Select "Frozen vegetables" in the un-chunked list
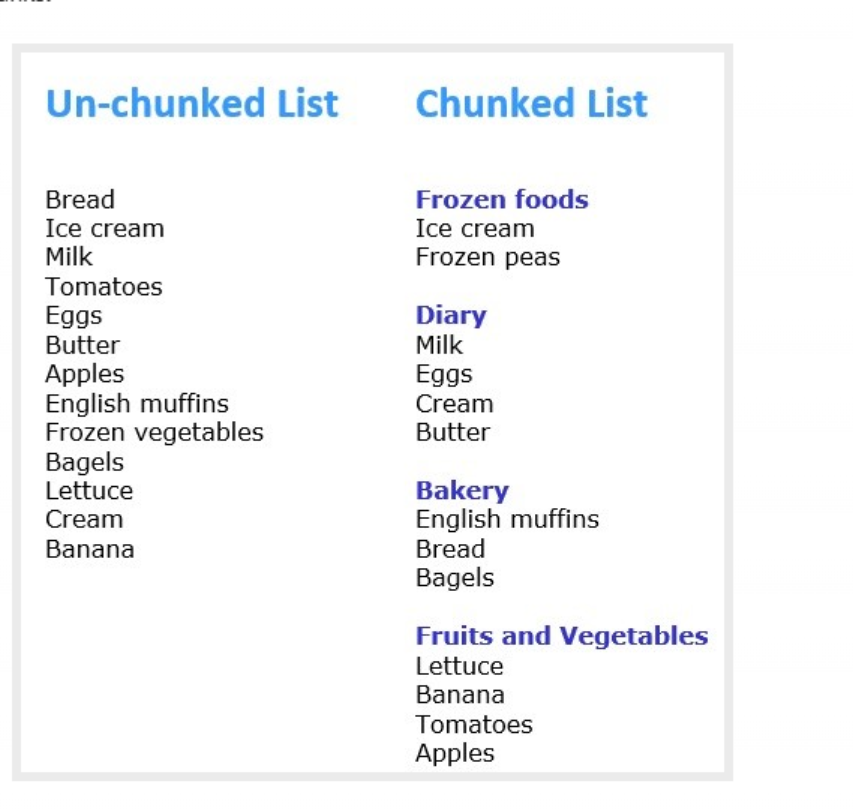This screenshot has height=810, width=853. coord(154,433)
